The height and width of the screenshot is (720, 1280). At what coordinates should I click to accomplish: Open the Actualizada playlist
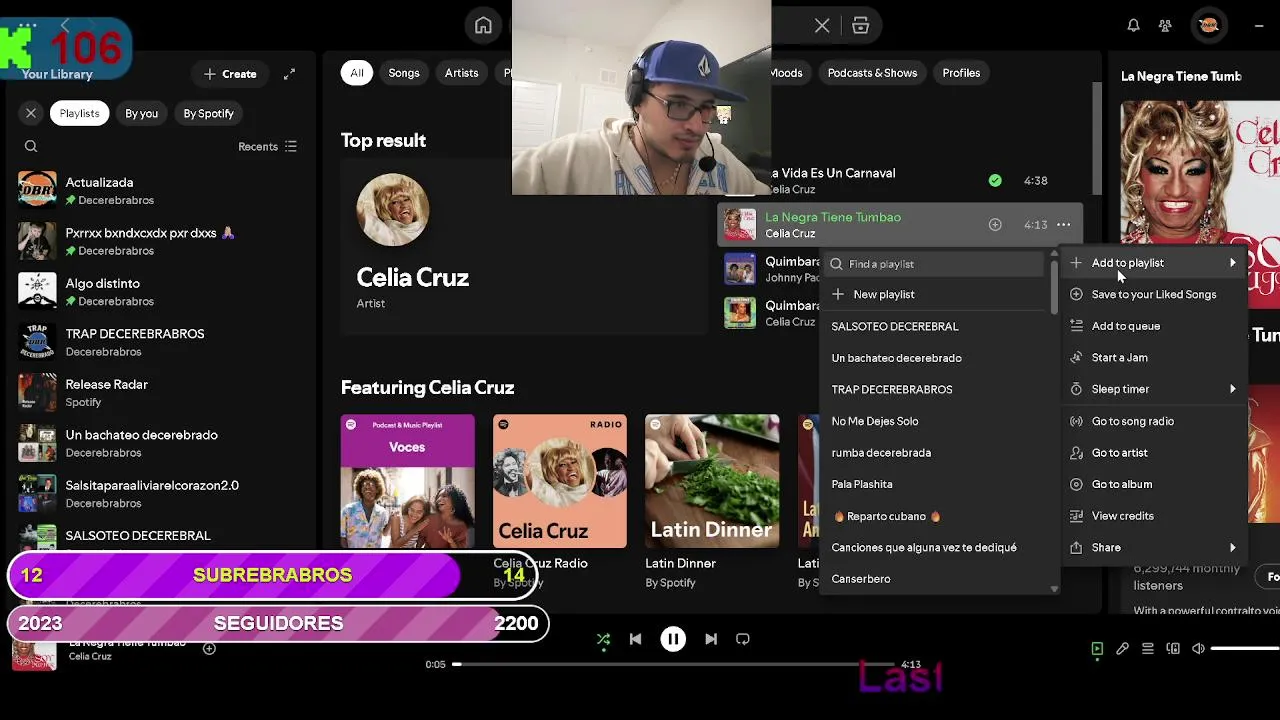point(160,191)
